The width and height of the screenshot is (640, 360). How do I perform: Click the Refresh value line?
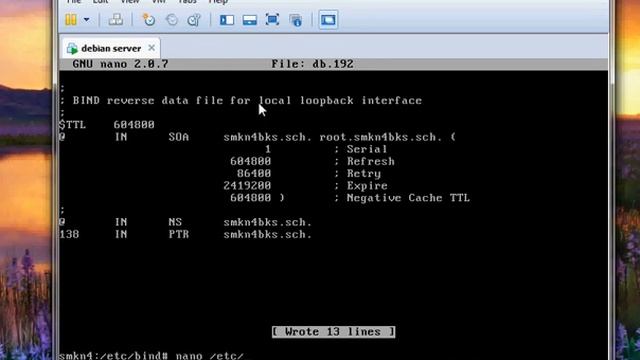pos(312,161)
